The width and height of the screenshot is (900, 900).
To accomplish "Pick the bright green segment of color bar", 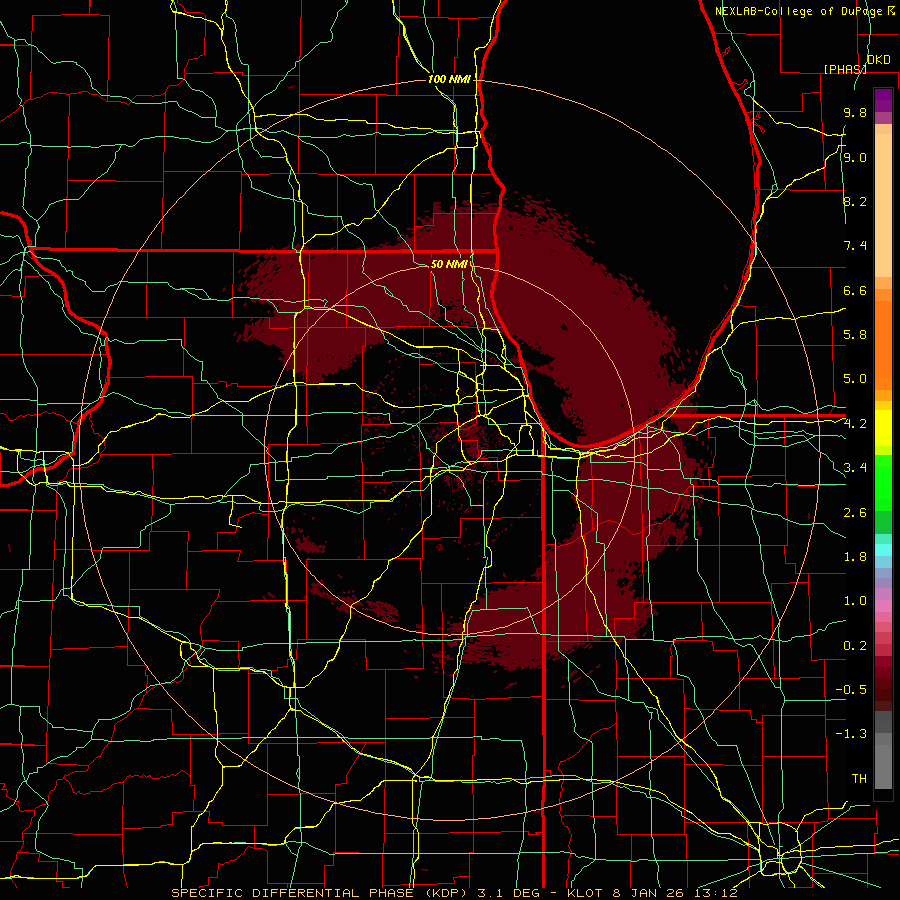I will [x=883, y=483].
